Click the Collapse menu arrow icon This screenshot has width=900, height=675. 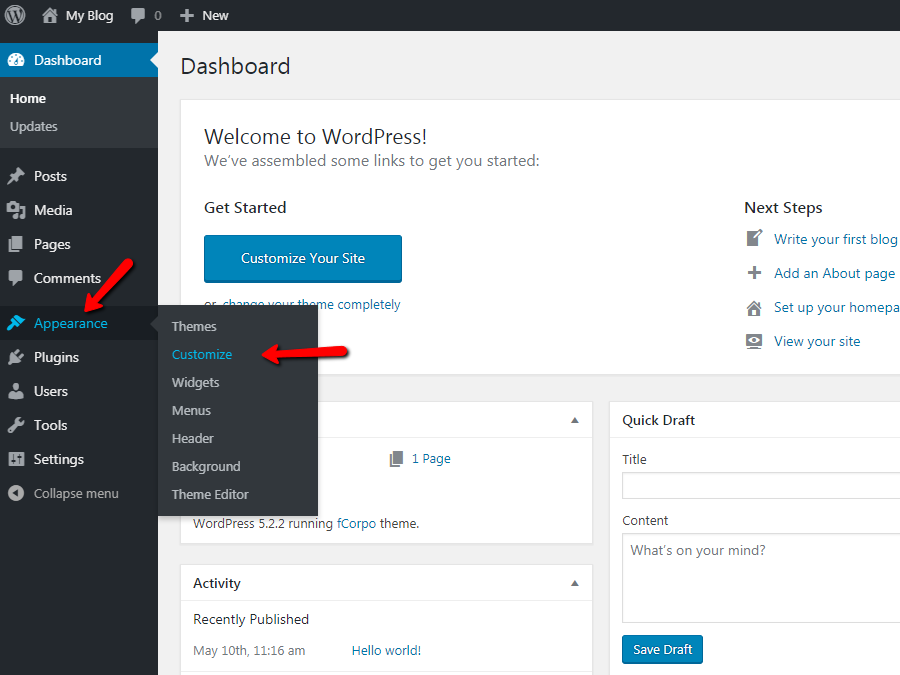(16, 493)
